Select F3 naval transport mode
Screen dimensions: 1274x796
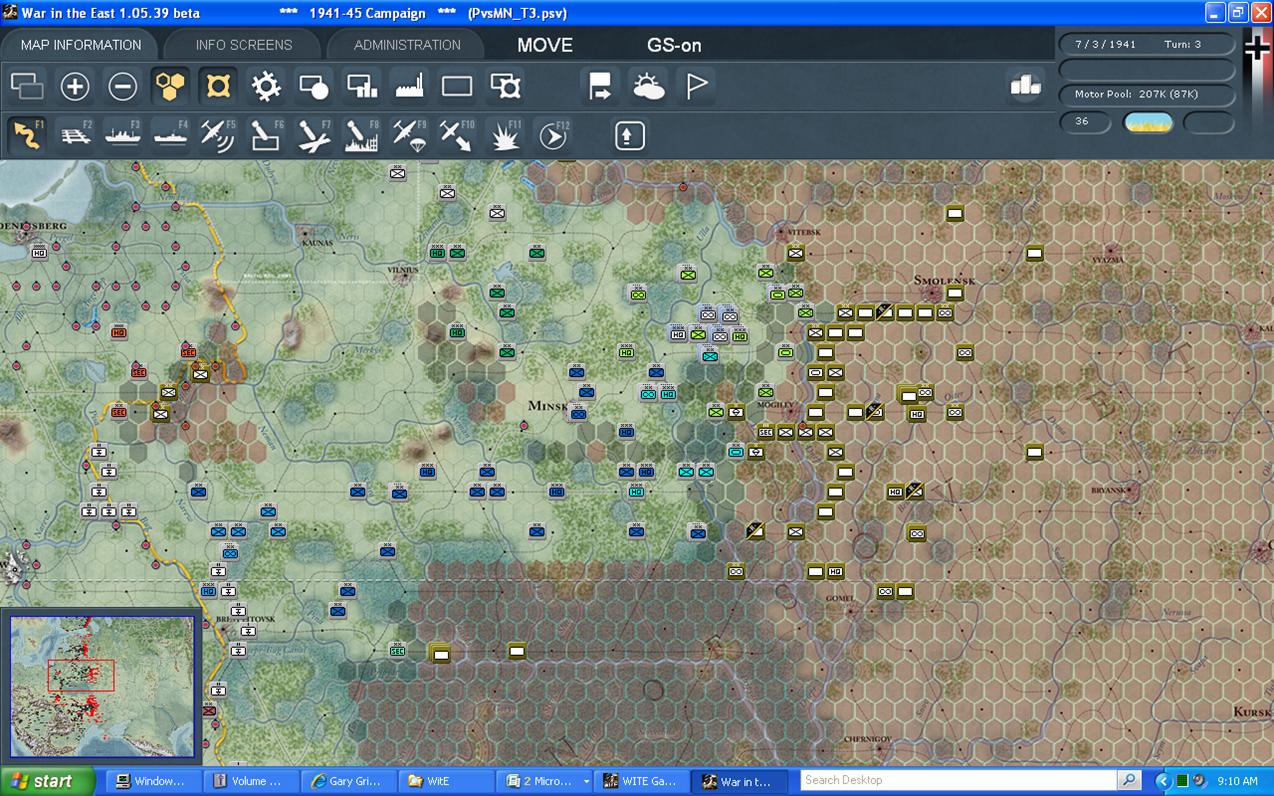tap(123, 135)
